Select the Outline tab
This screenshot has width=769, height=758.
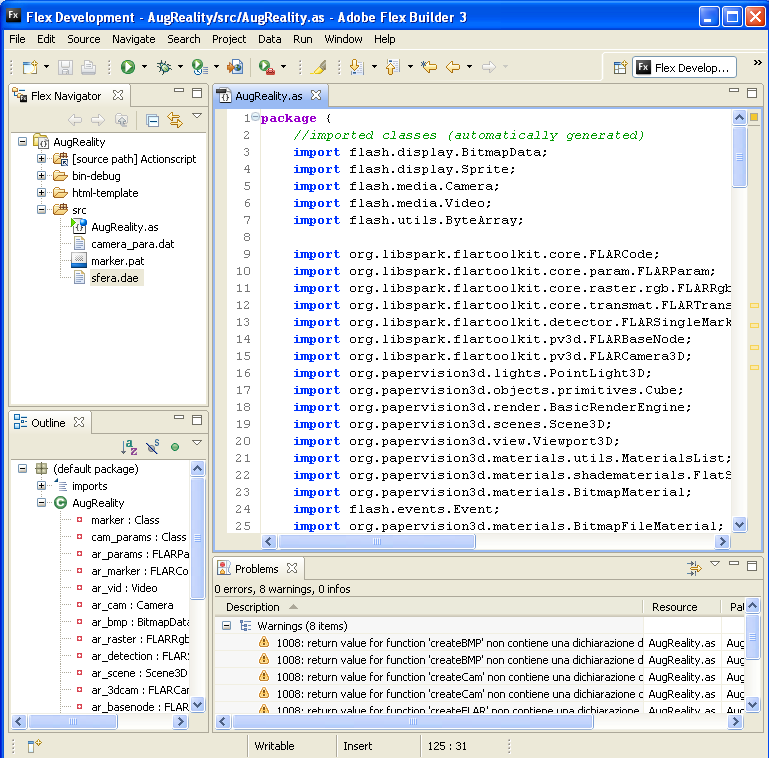pyautogui.click(x=49, y=423)
